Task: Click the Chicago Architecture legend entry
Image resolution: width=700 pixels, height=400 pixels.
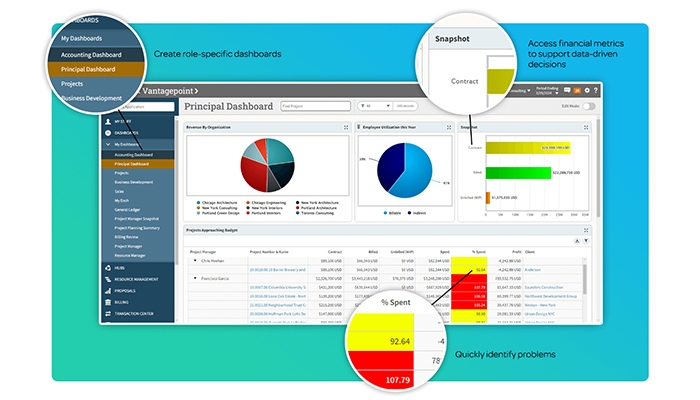Action: point(217,203)
